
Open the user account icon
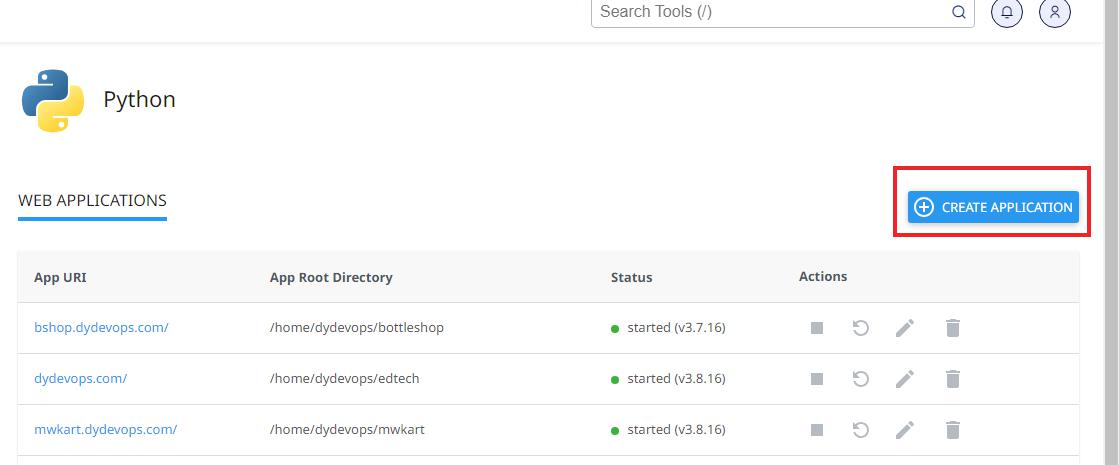coord(1055,12)
